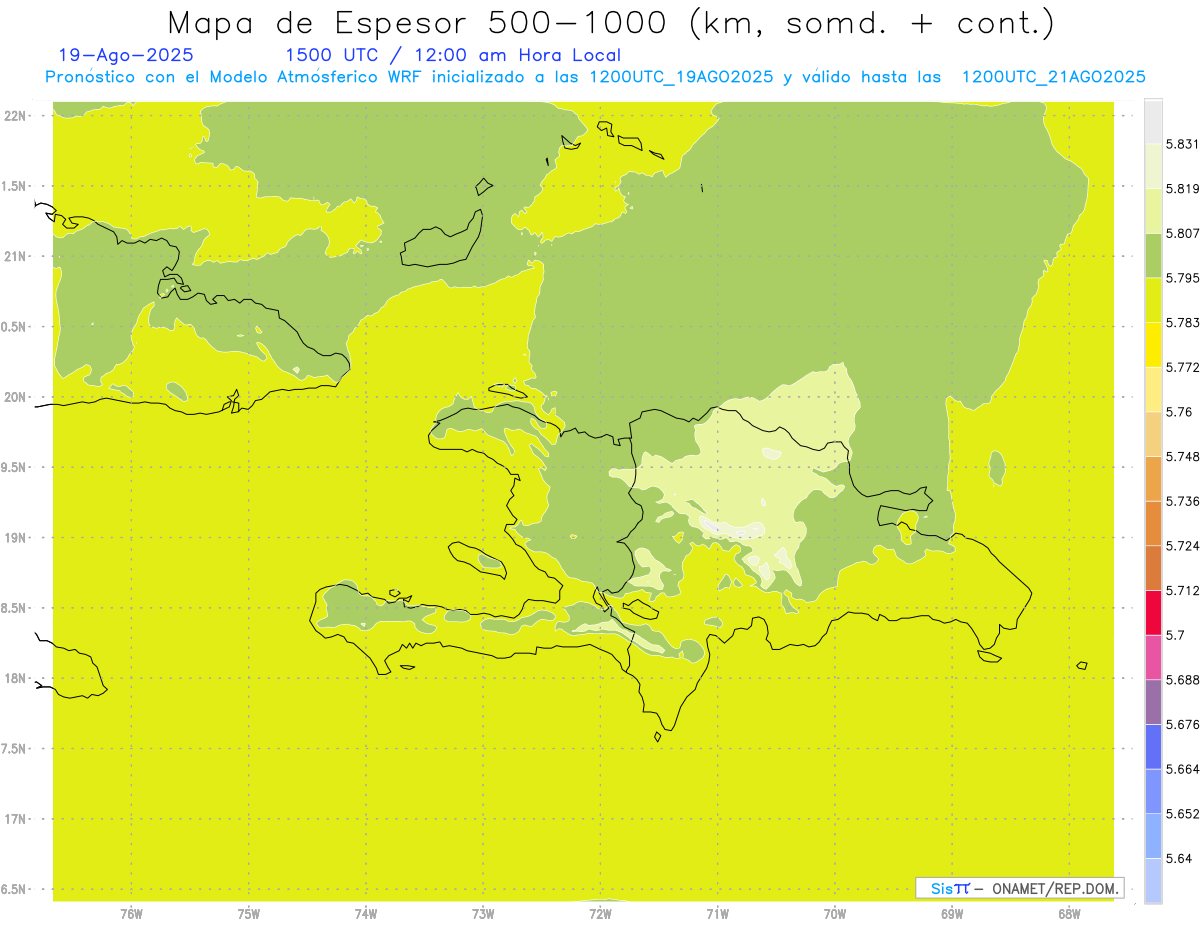Click the 5.783 colorbar label

tap(1182, 323)
